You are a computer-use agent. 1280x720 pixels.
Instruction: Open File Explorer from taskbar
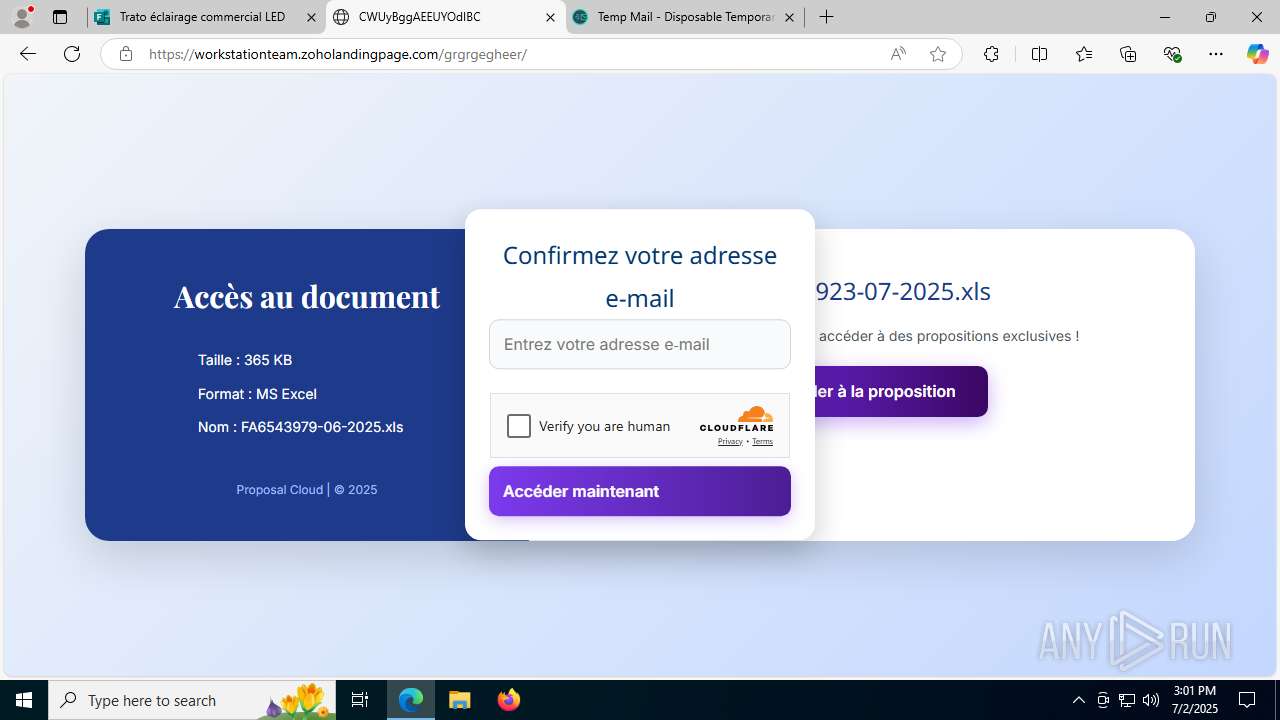pos(459,700)
